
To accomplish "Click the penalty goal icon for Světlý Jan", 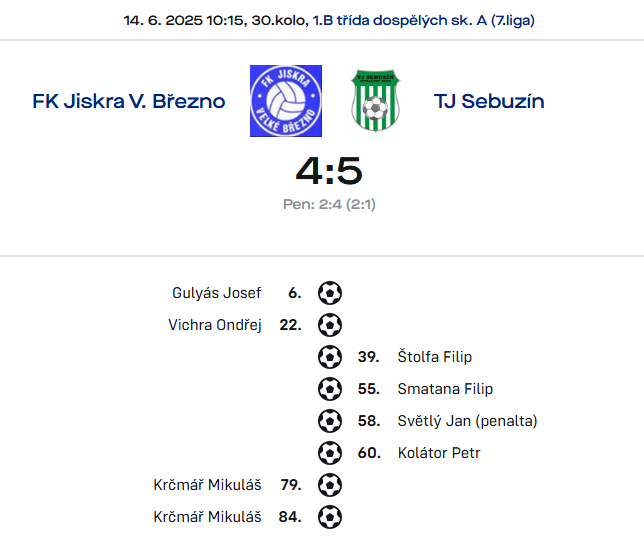I will coord(330,421).
